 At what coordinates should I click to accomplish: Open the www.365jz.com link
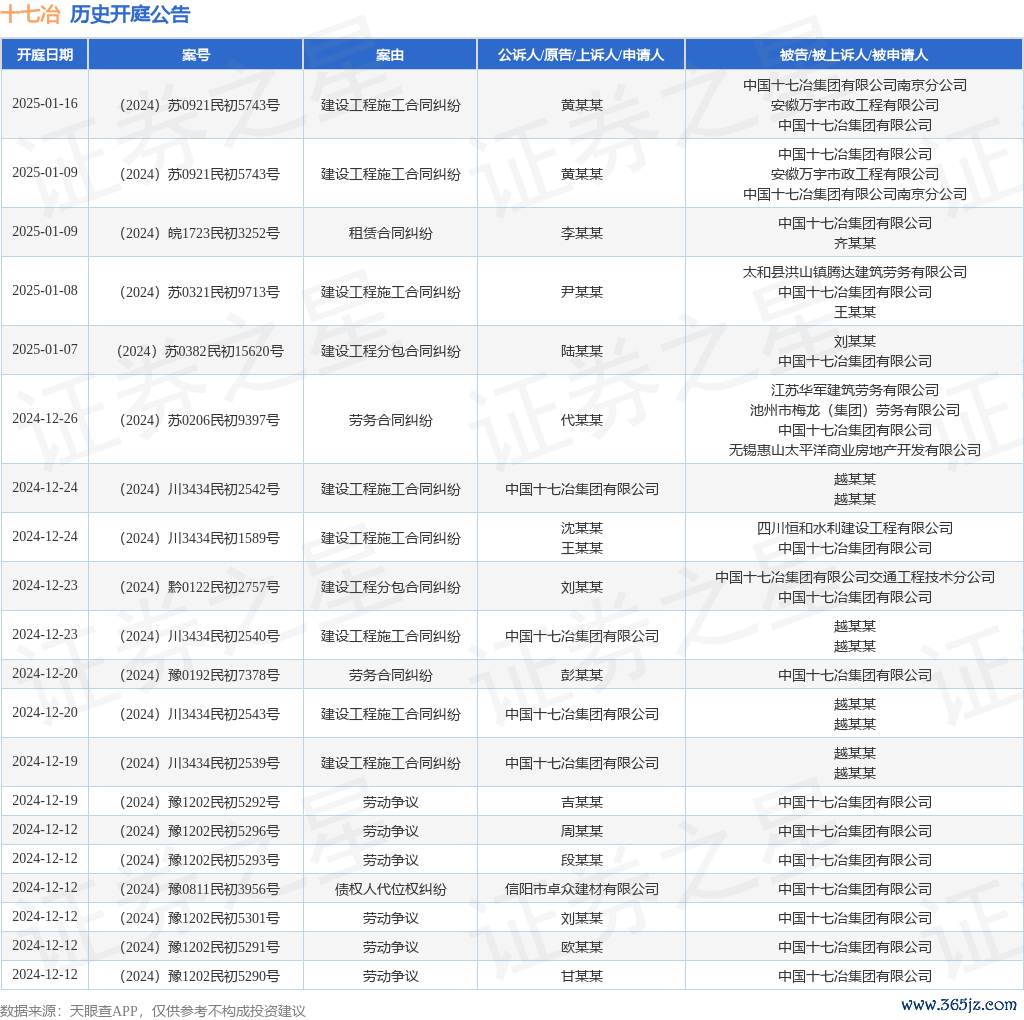(x=959, y=1004)
